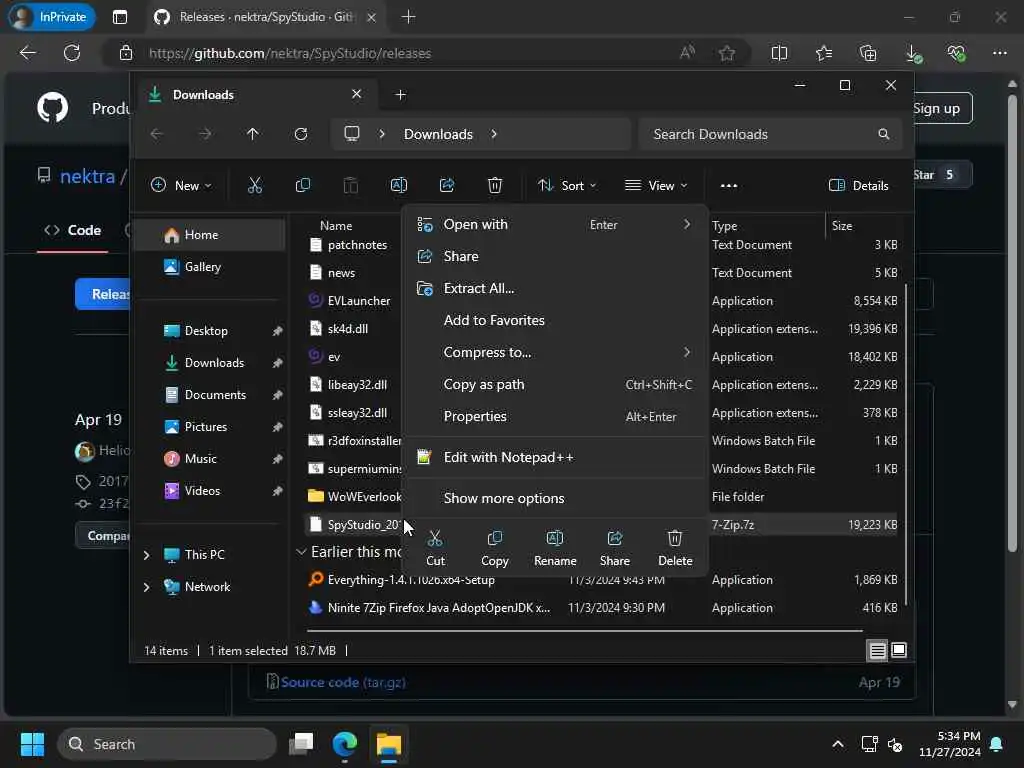This screenshot has width=1024, height=768.
Task: Go up one folder with the up arrow
Action: point(253,134)
